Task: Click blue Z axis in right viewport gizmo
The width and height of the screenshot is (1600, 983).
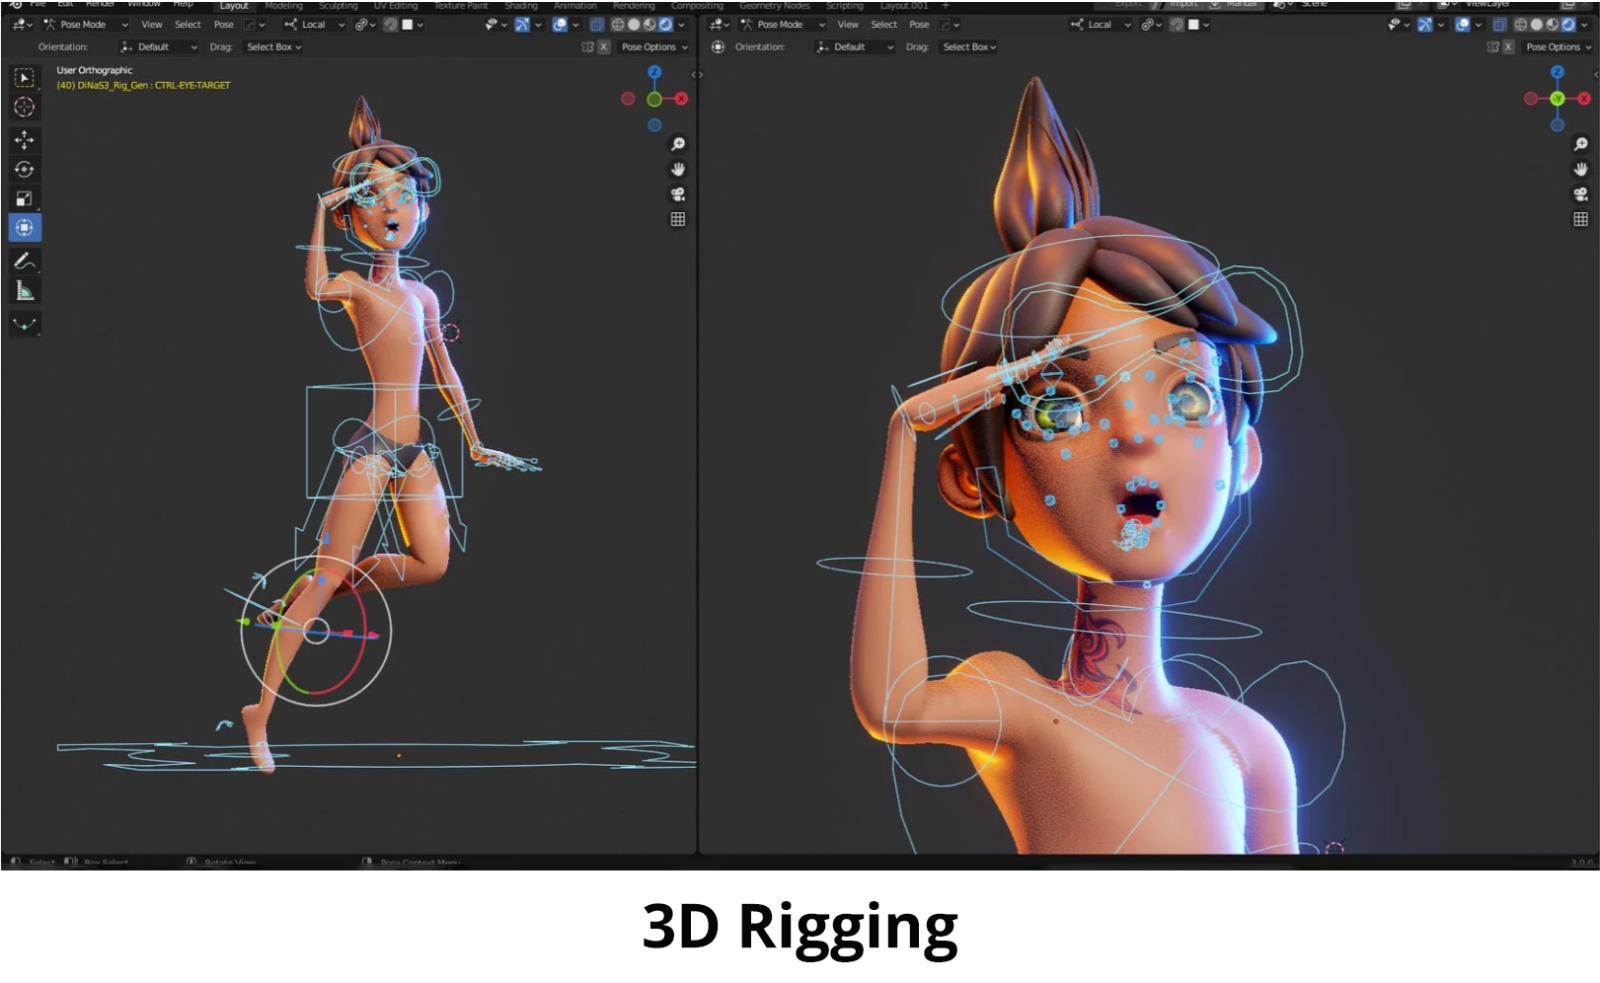Action: (1557, 72)
